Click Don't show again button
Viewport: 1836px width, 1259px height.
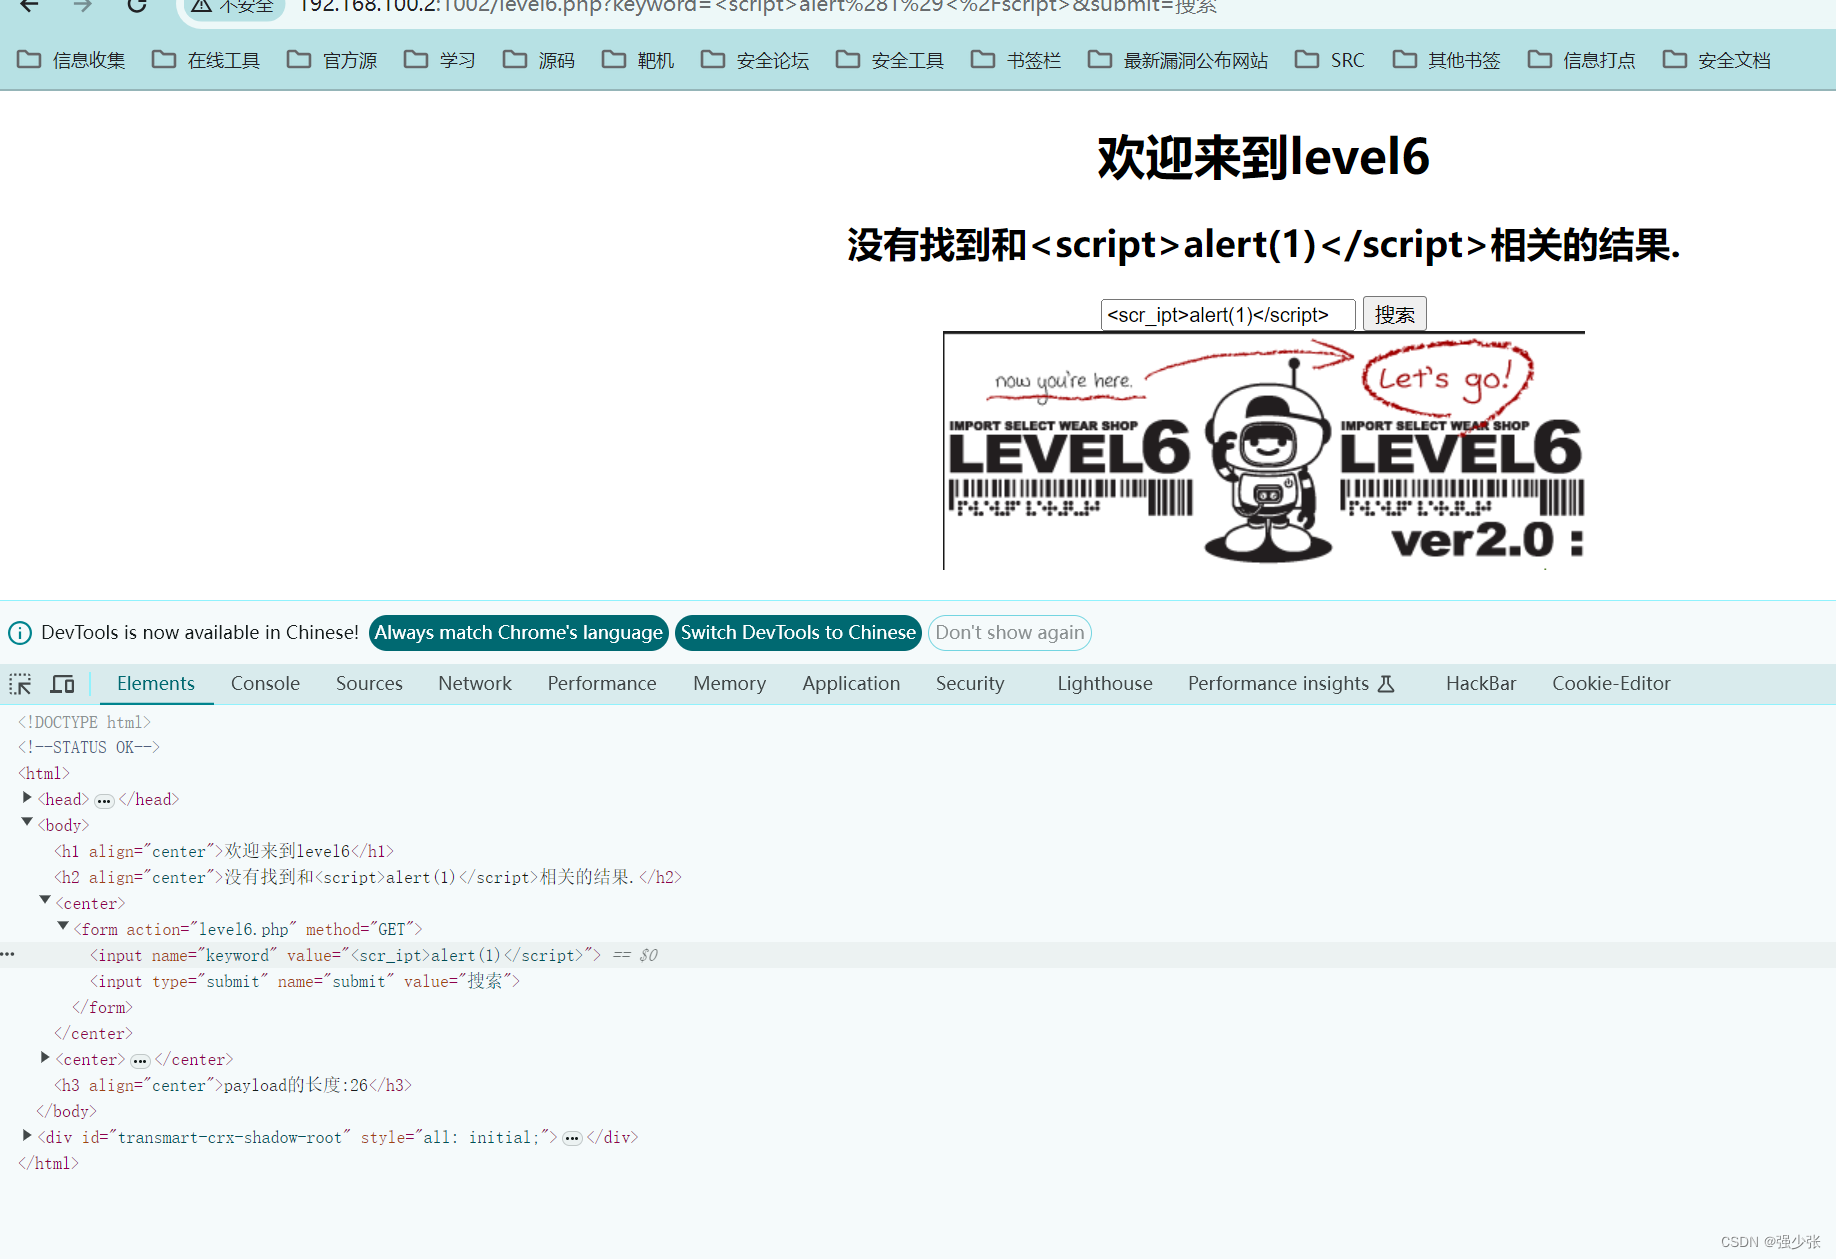pyautogui.click(x=1010, y=633)
